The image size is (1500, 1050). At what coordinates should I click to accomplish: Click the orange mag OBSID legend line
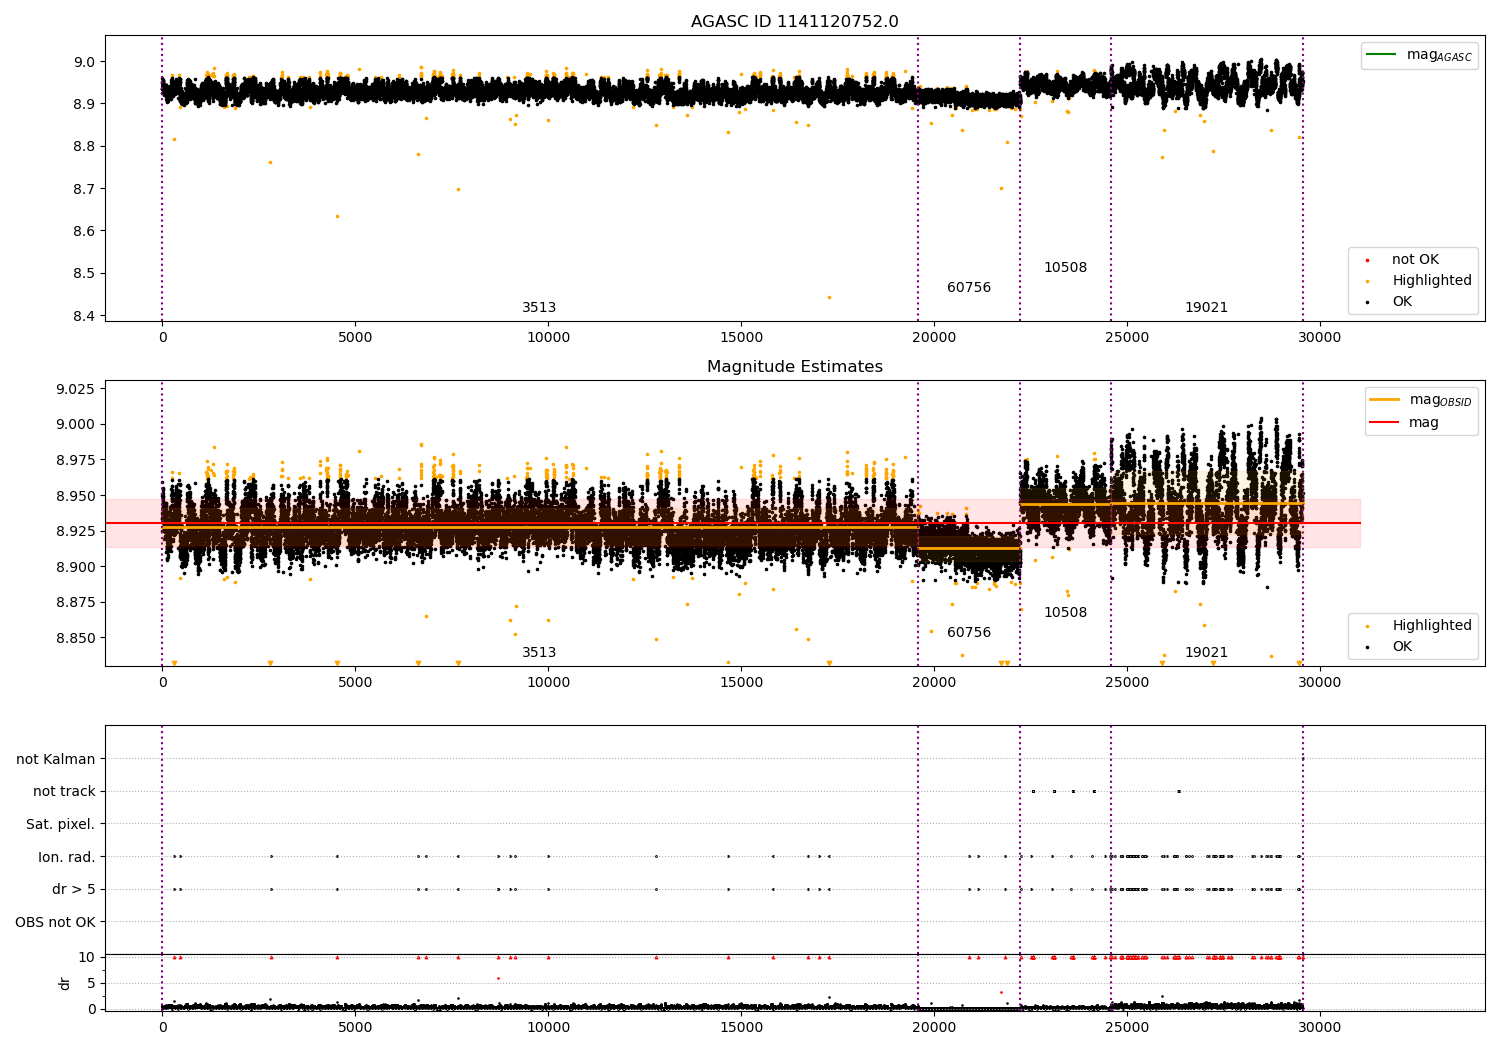[x=1384, y=399]
